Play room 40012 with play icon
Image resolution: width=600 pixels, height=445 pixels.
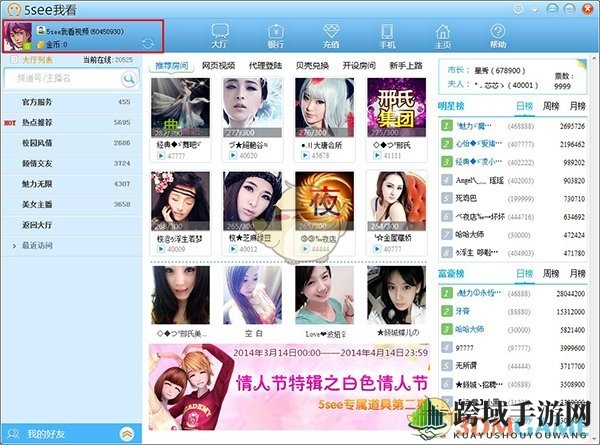tap(233, 249)
